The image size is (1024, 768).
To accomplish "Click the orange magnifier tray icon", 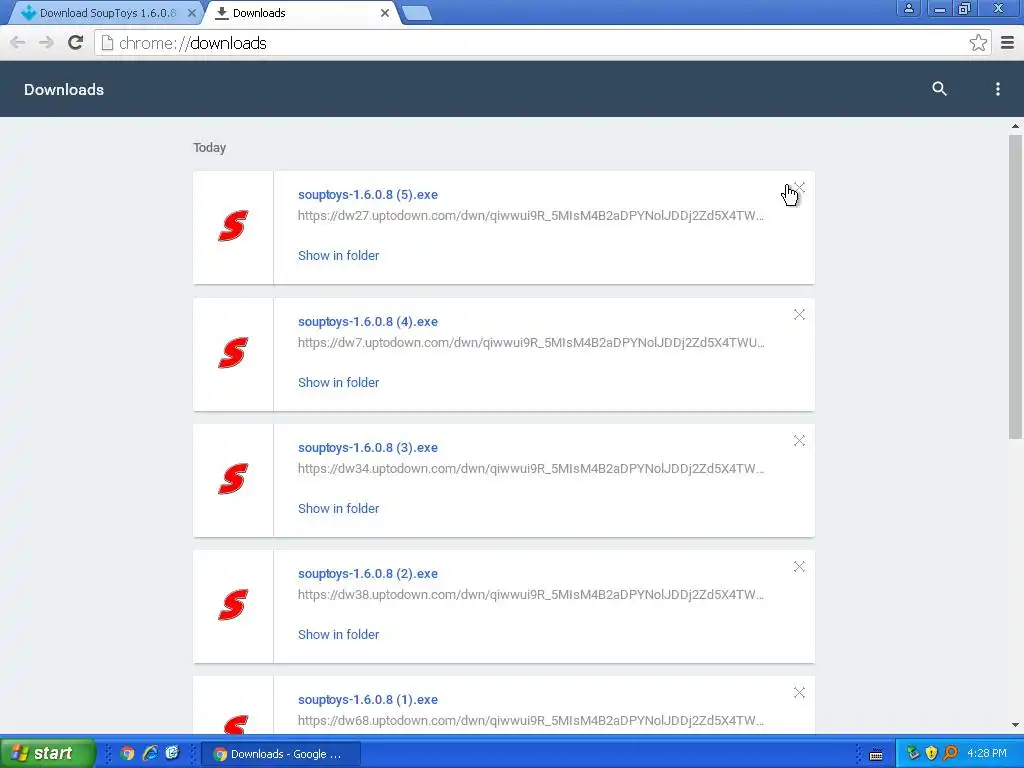I will [951, 754].
